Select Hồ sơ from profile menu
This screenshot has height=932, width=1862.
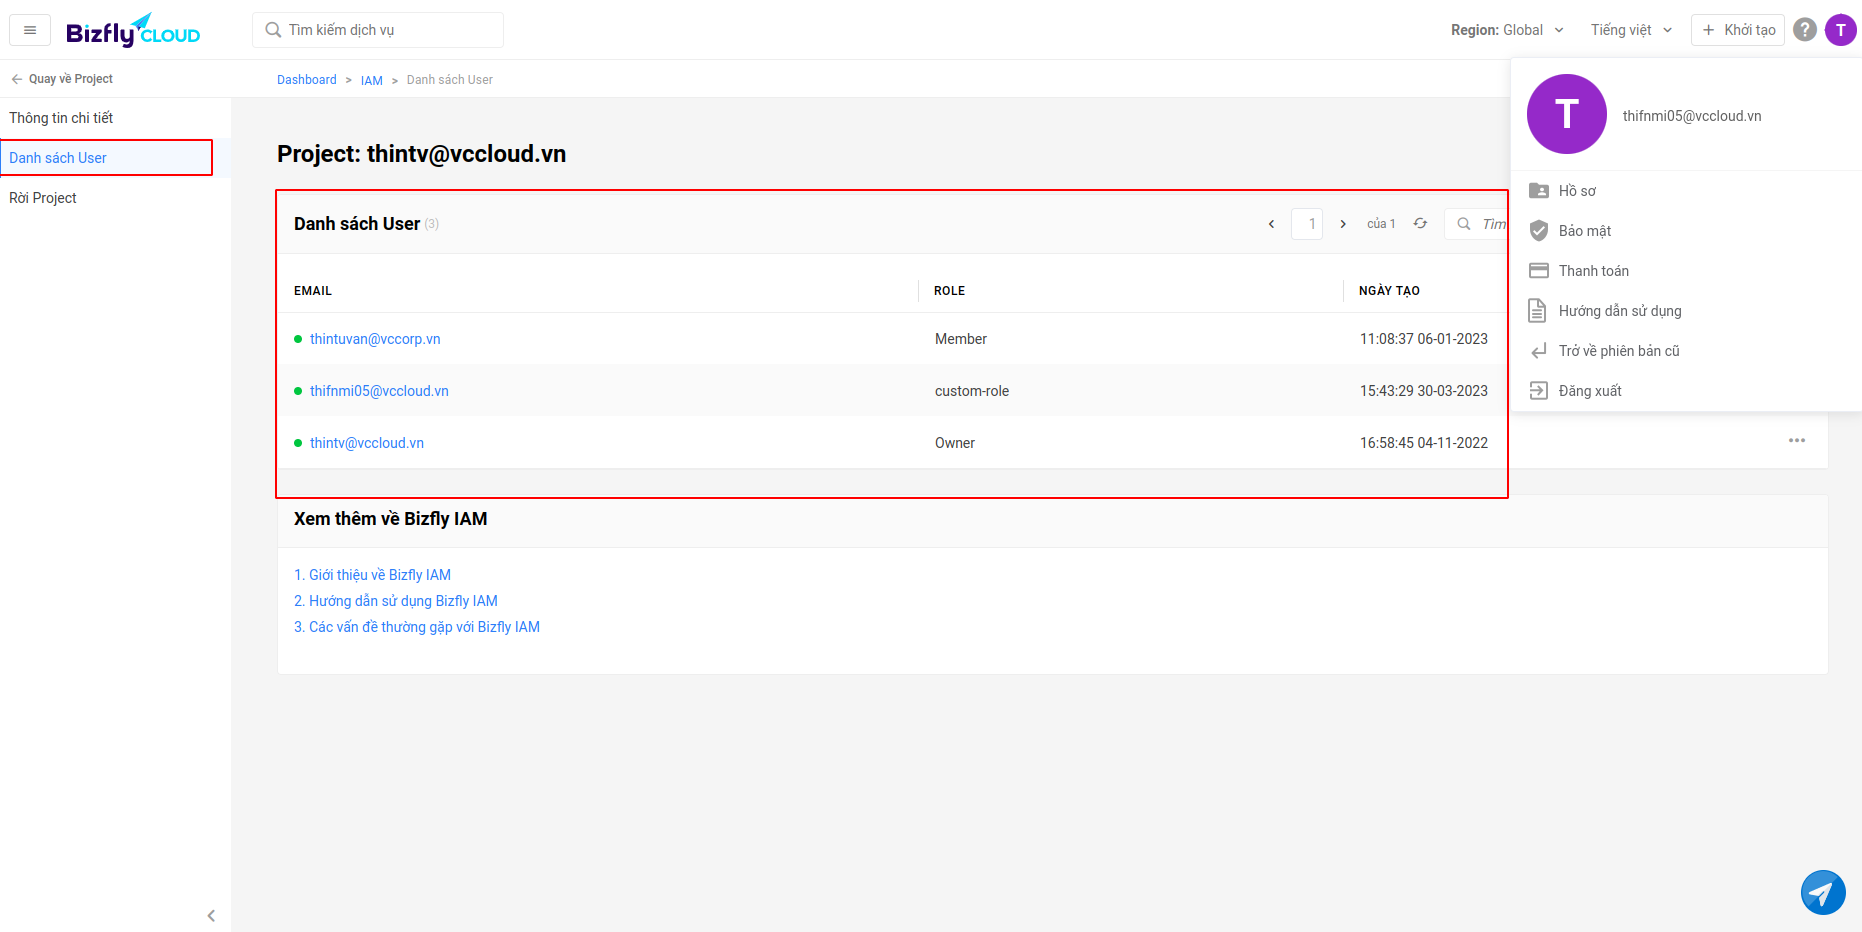click(x=1577, y=191)
